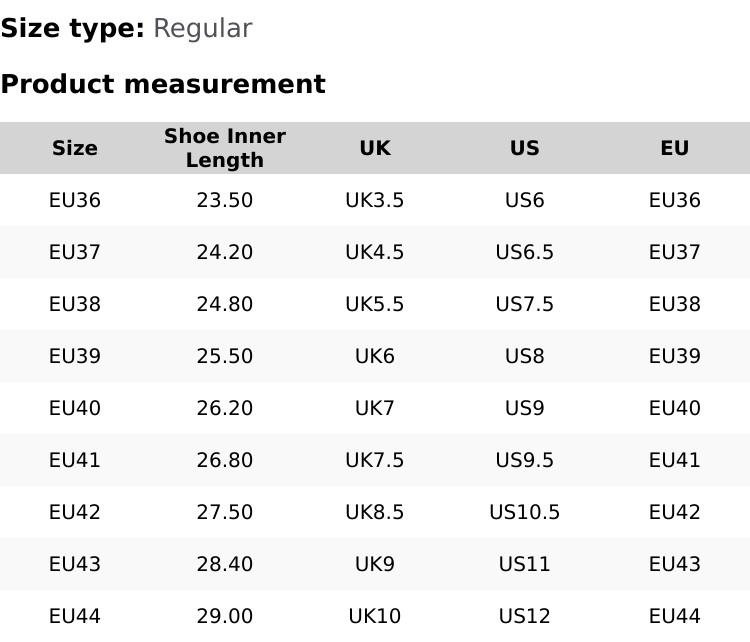
Task: Select the EU43 size row label
Action: click(75, 564)
